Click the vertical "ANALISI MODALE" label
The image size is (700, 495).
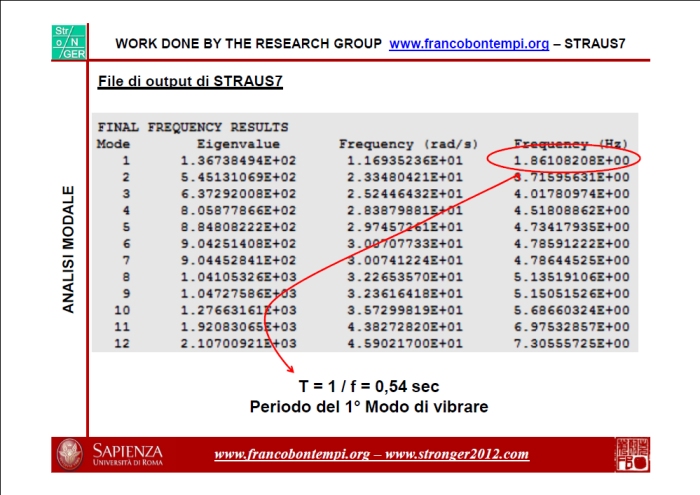pos(69,249)
